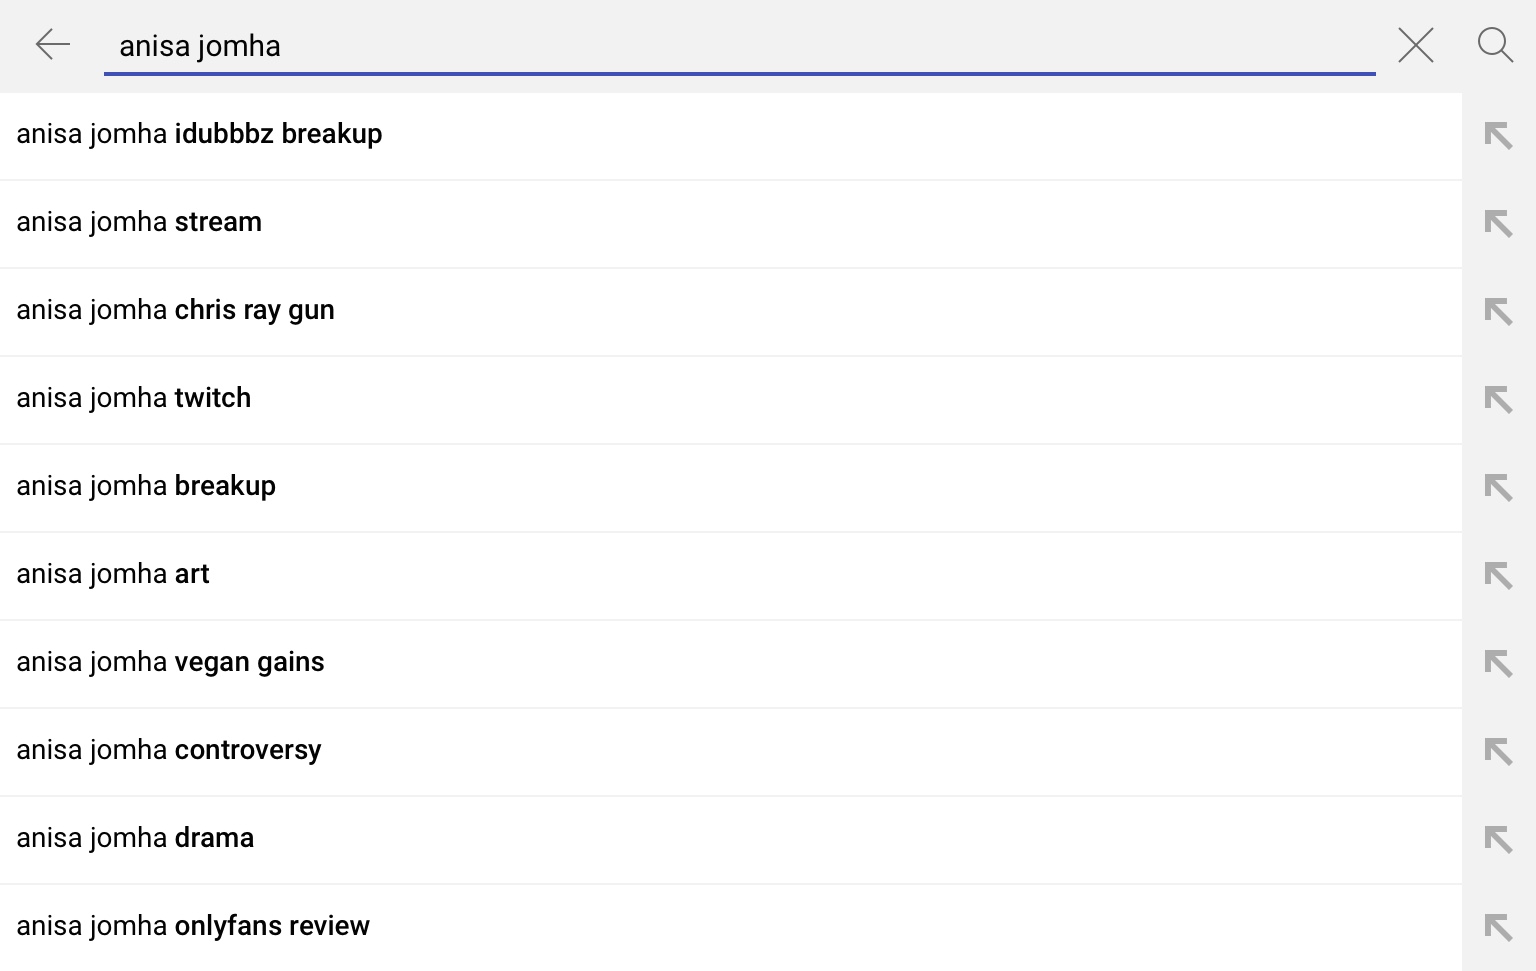Choose the plain 'anisa jomha breakup' suggestion
The height and width of the screenshot is (971, 1536).
[731, 488]
